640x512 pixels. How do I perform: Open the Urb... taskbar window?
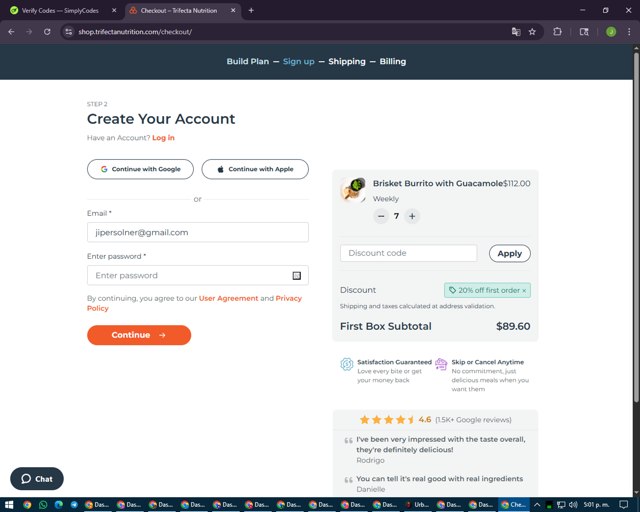[x=418, y=505]
